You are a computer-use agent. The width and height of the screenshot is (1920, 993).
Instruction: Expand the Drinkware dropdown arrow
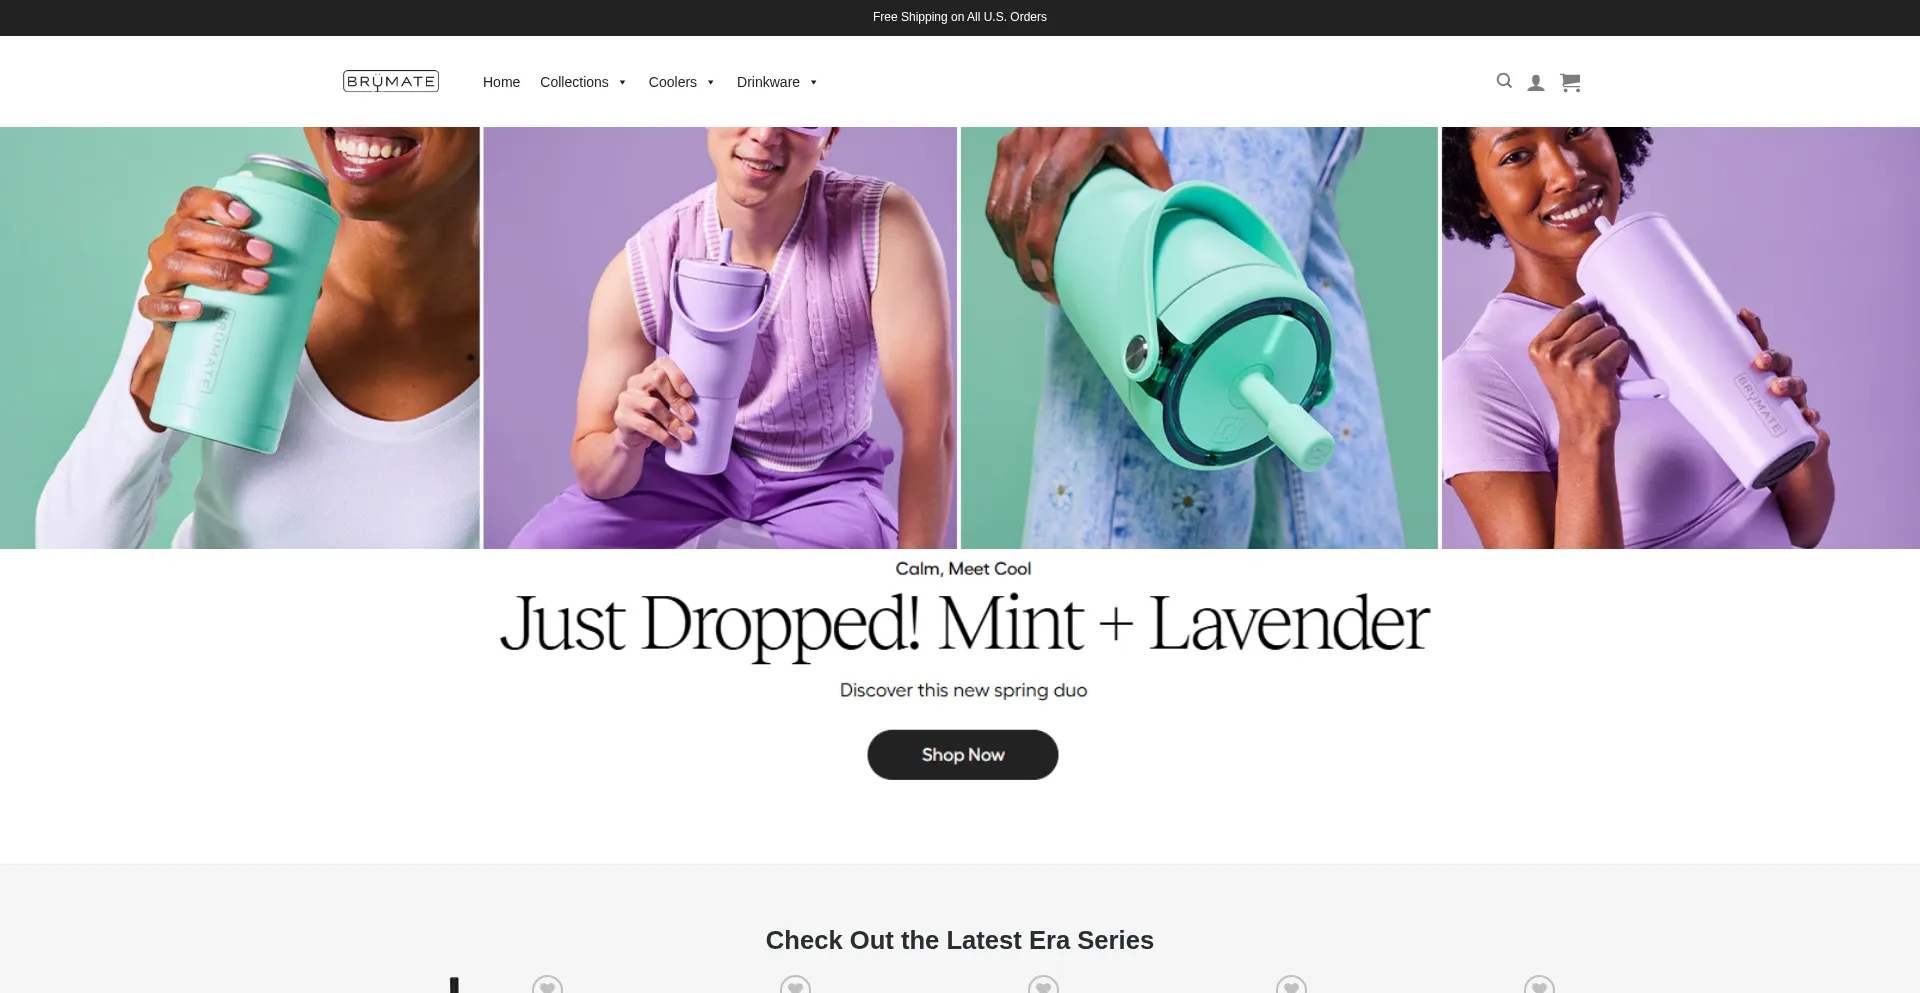(814, 83)
